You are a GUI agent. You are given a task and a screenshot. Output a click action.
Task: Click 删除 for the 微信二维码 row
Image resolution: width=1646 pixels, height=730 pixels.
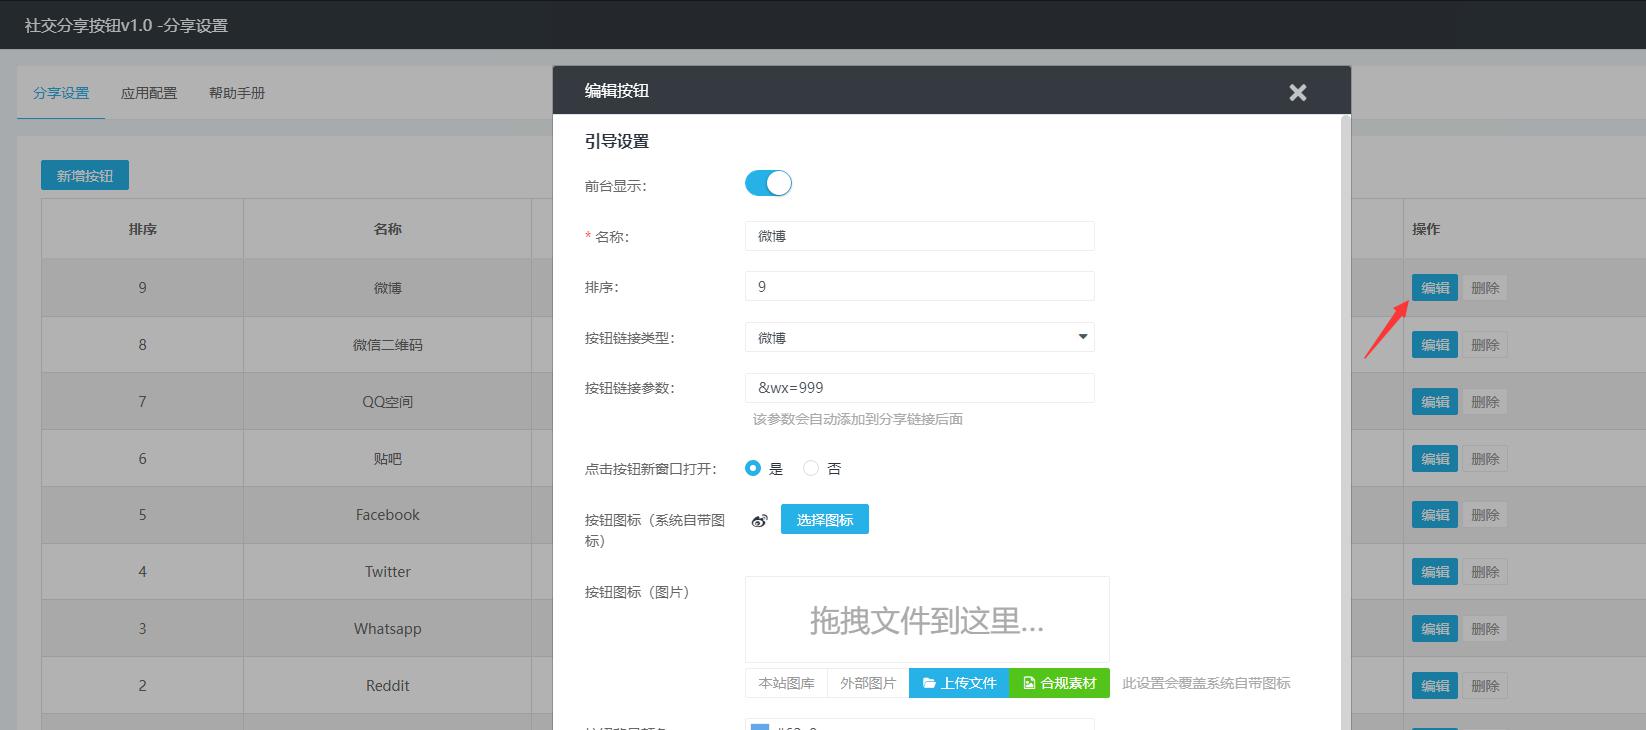pyautogui.click(x=1485, y=345)
